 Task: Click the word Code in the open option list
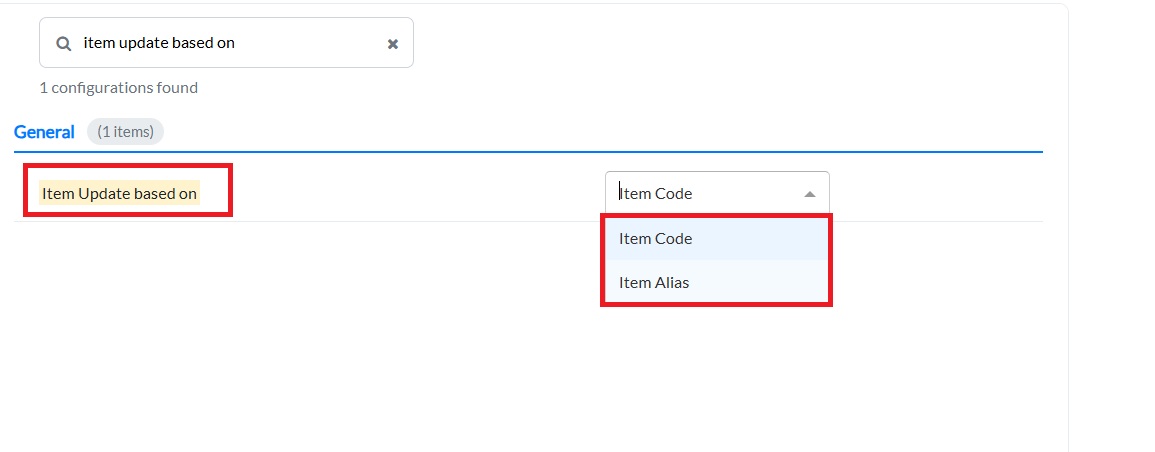point(674,239)
